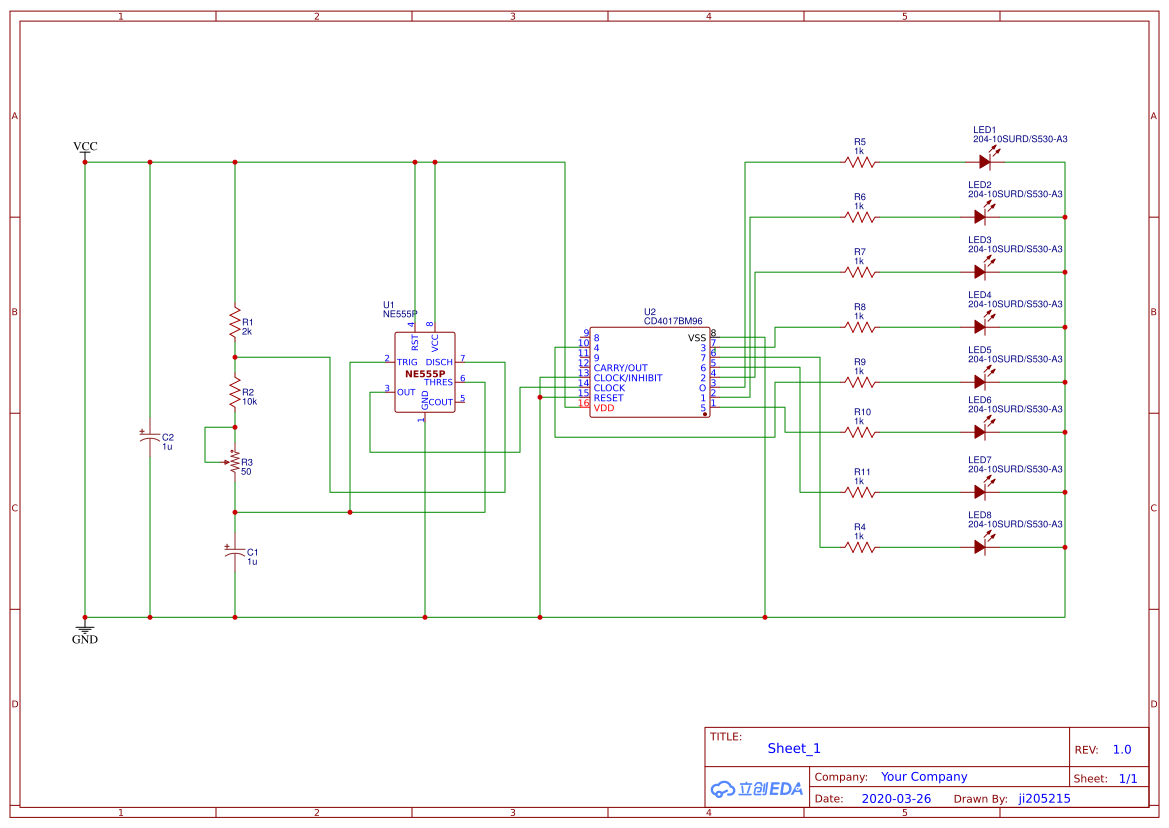Click the LED1 diode symbol
The width and height of the screenshot is (1169, 828).
987,159
